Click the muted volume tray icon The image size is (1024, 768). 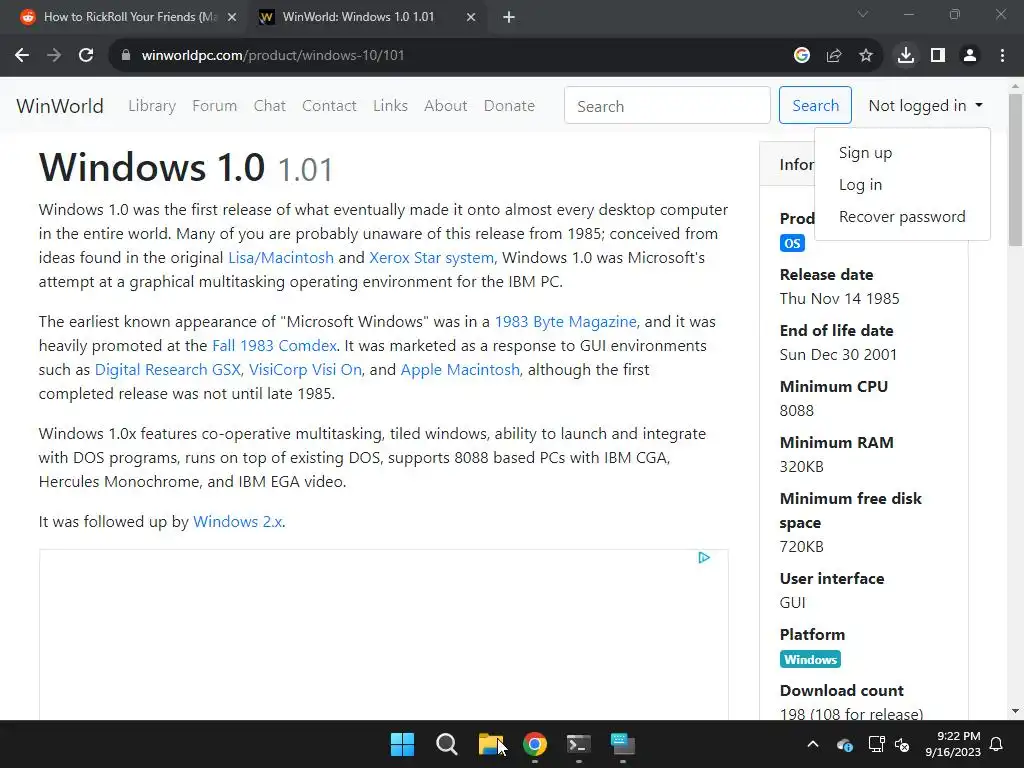(x=903, y=744)
